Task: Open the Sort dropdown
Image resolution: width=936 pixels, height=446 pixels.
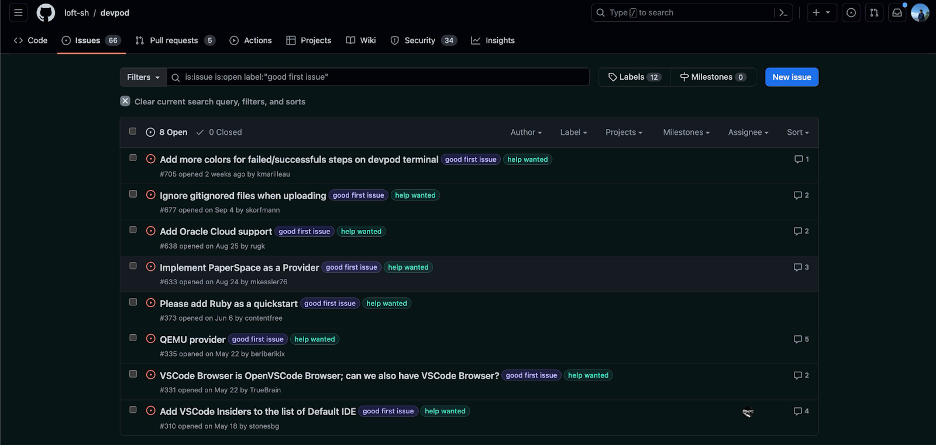Action: [x=798, y=132]
